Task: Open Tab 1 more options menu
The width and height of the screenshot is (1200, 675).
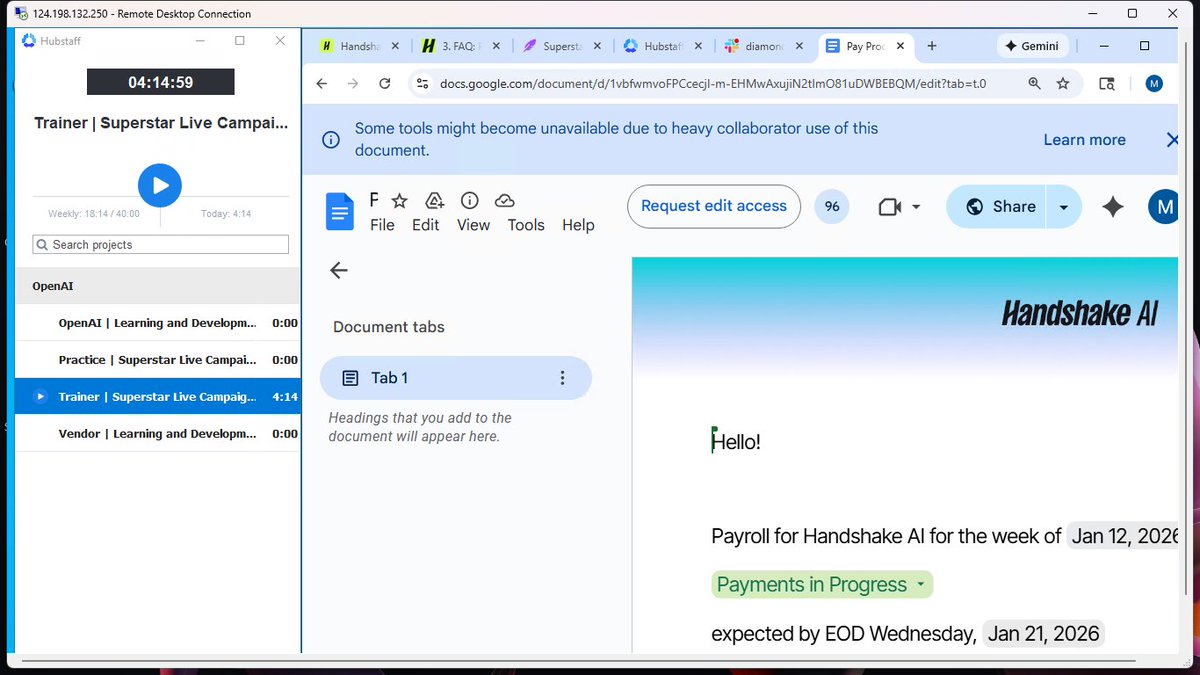Action: coord(562,378)
